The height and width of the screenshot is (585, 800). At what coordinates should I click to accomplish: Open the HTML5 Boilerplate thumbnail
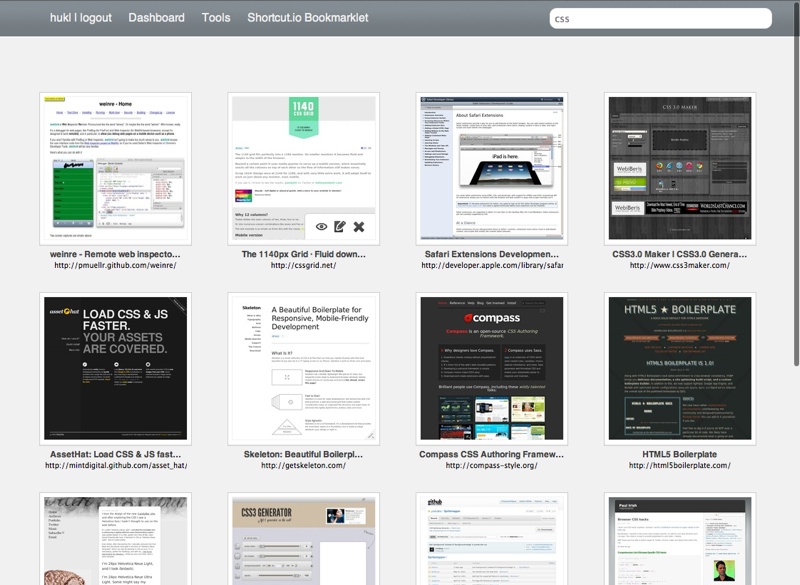click(680, 369)
